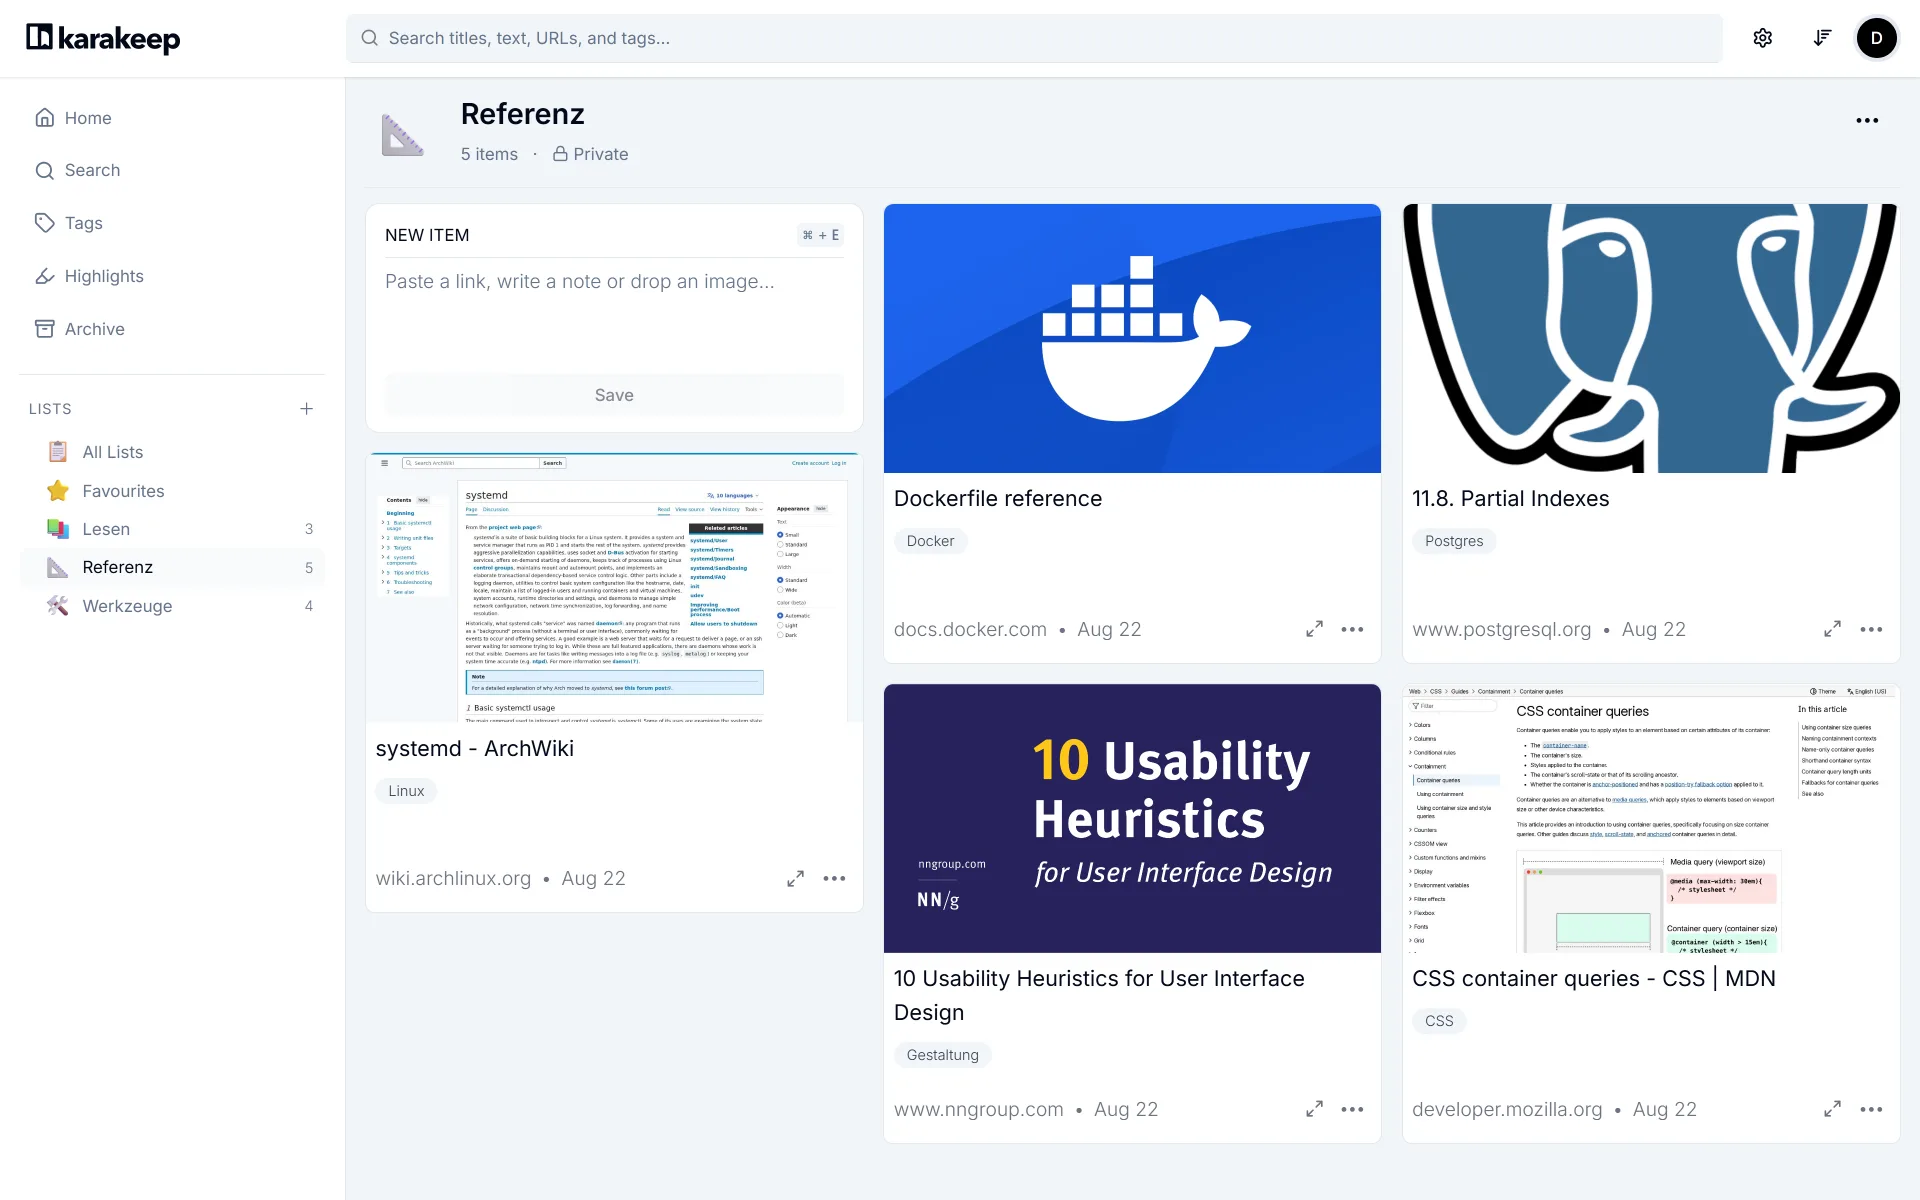1920x1200 pixels.
Task: Open more options for Usability Heuristics card
Action: [1352, 1109]
